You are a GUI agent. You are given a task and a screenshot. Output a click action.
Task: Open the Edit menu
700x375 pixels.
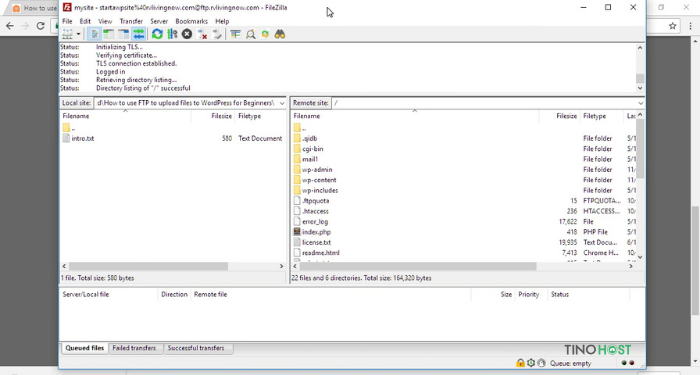pos(85,21)
